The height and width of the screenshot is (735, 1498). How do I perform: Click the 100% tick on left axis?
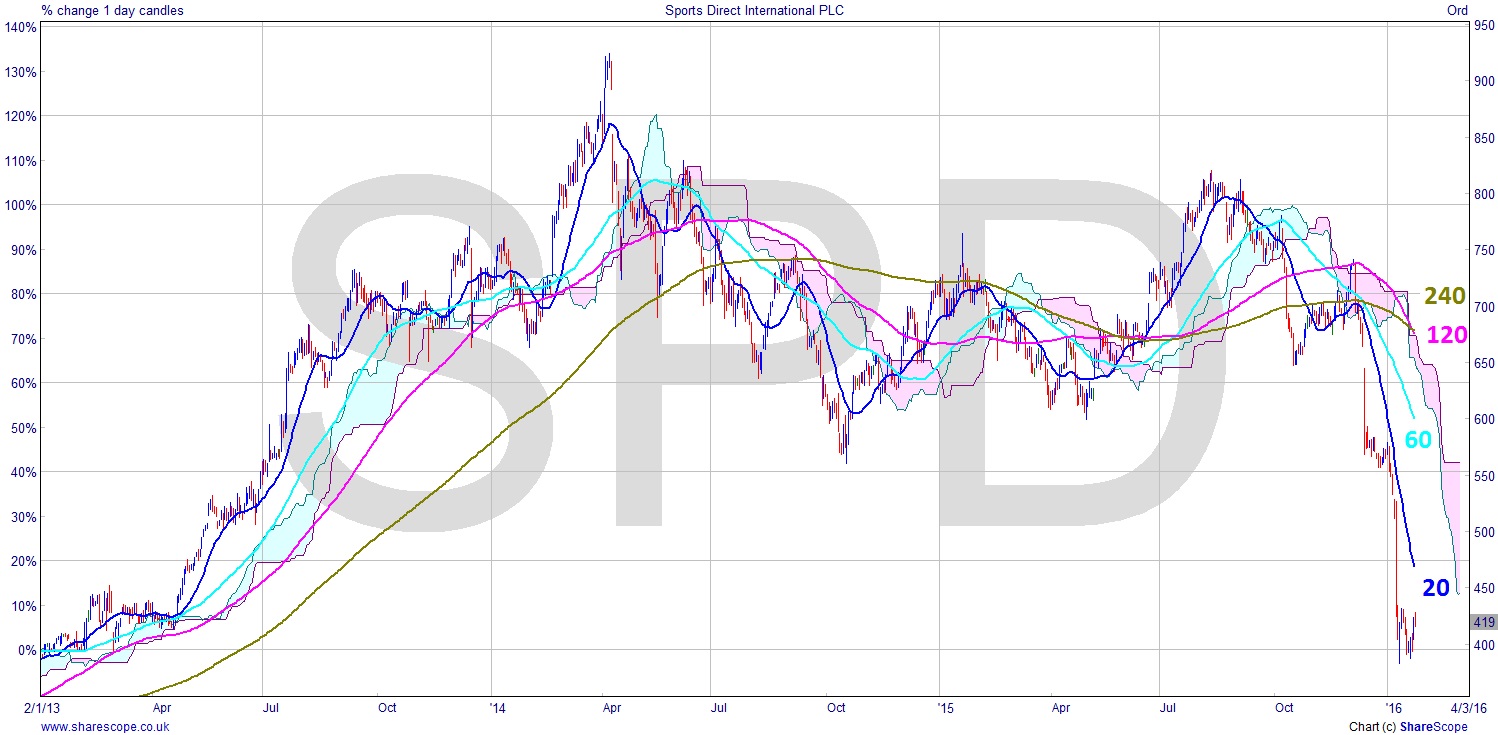click(x=20, y=205)
